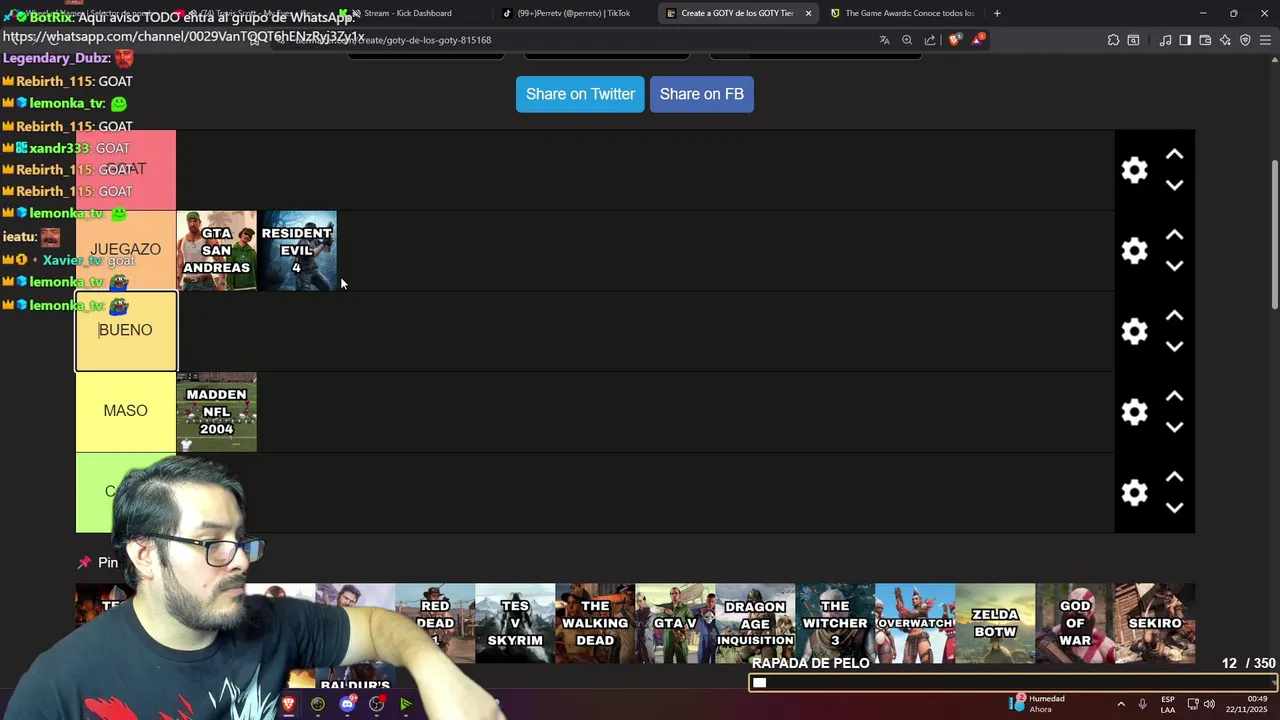Click the taskbar volume speaker icon

tap(1209, 704)
